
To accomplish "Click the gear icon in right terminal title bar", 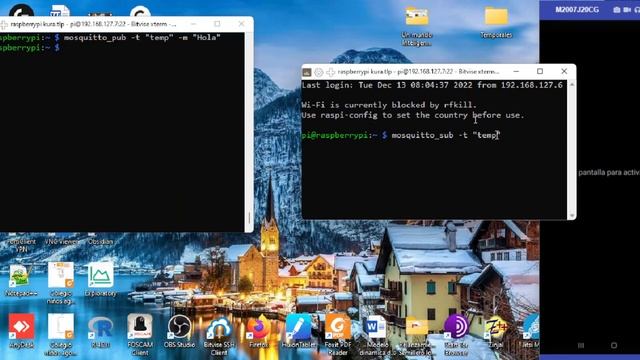I will tap(319, 72).
